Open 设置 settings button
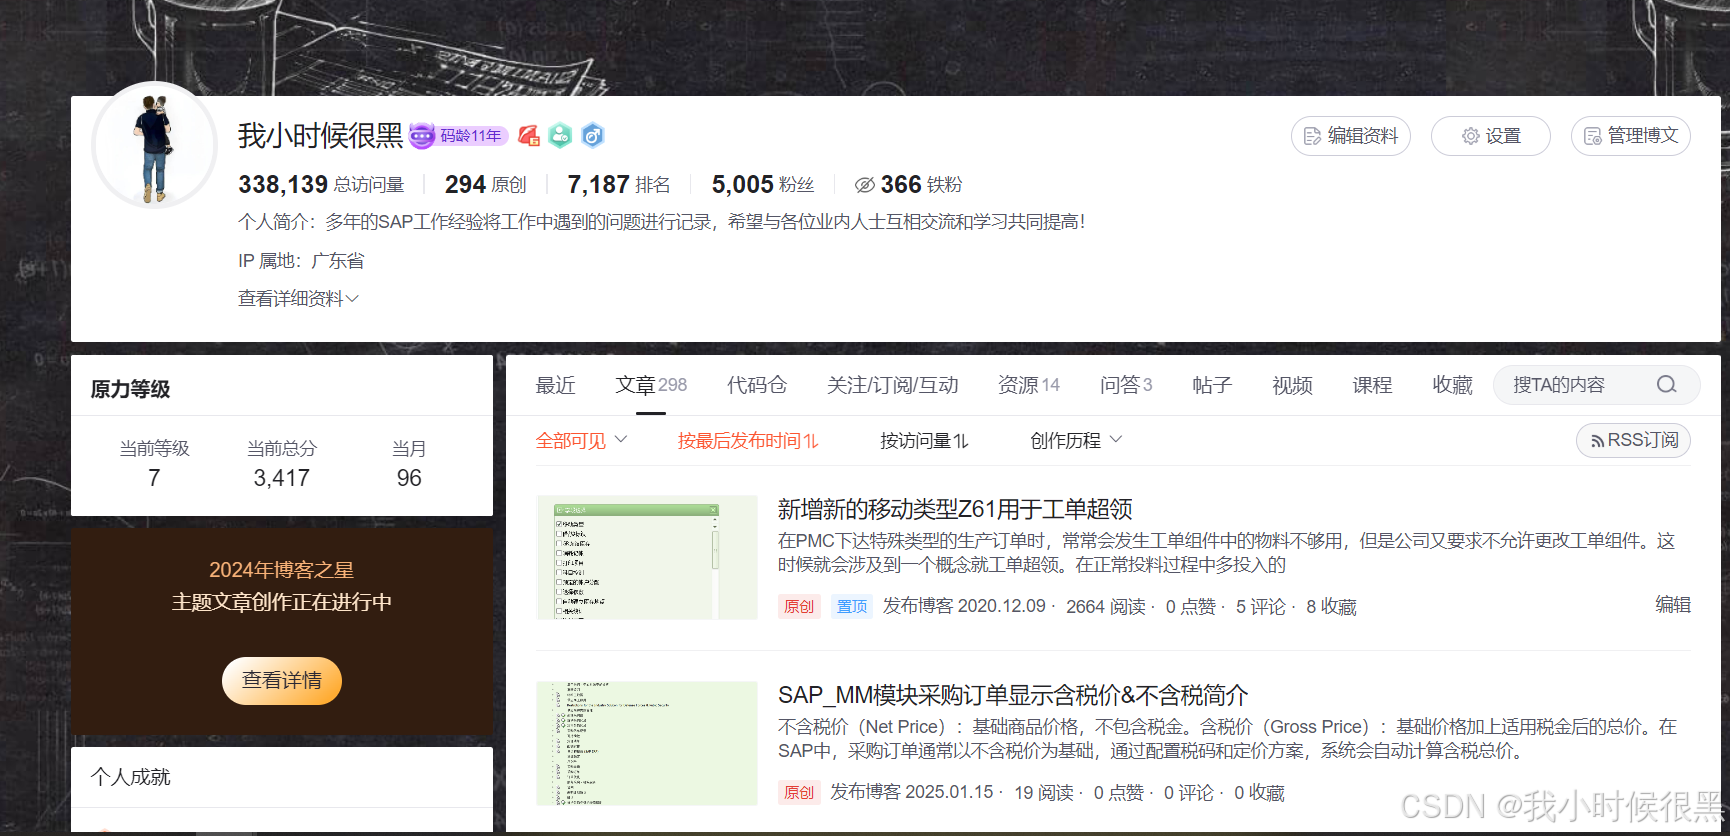 pos(1491,136)
